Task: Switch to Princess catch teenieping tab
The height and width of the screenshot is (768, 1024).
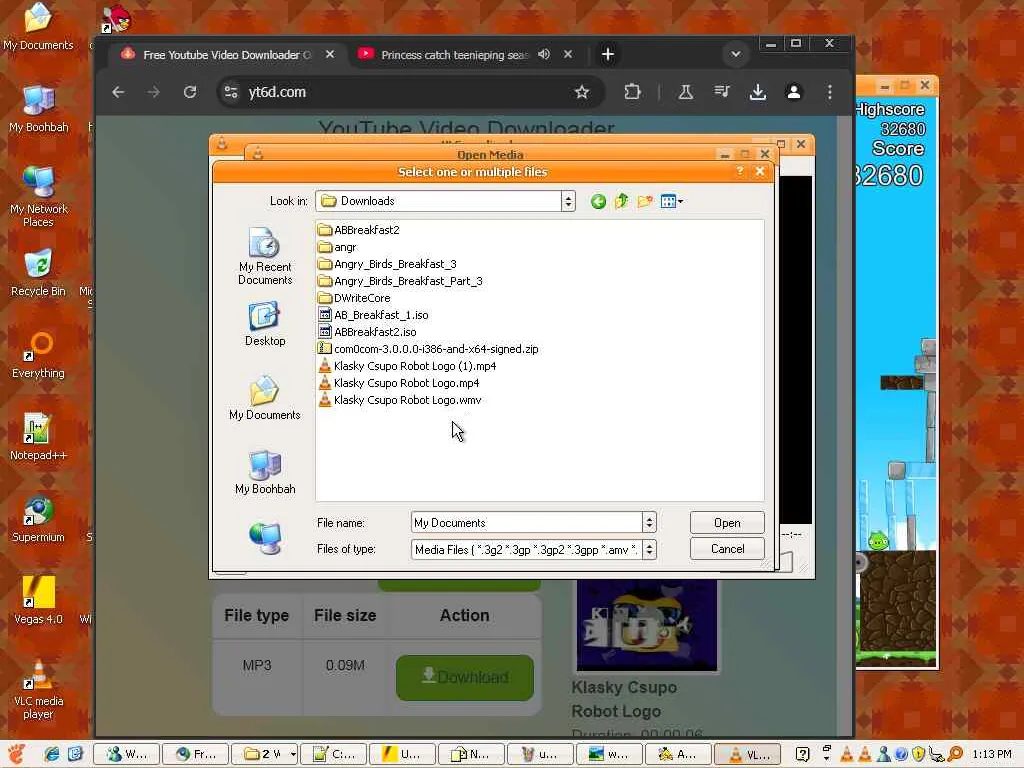Action: point(455,55)
